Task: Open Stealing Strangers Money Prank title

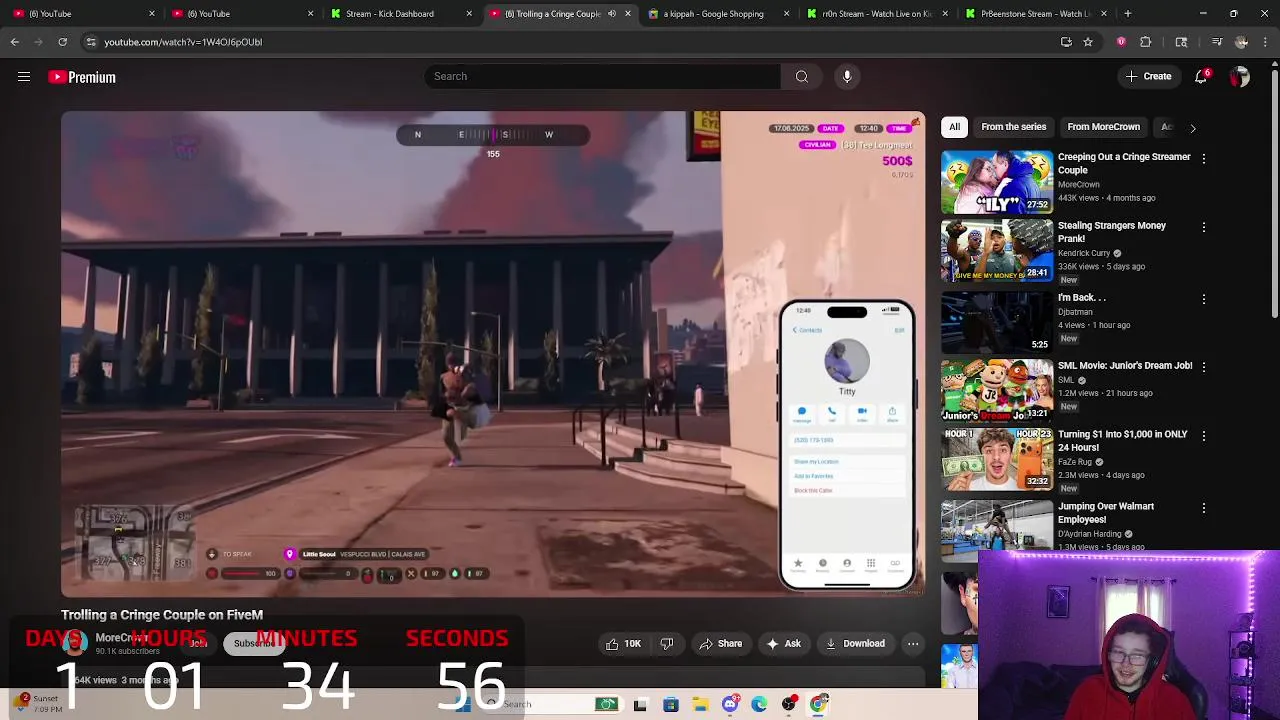Action: 1112,232
